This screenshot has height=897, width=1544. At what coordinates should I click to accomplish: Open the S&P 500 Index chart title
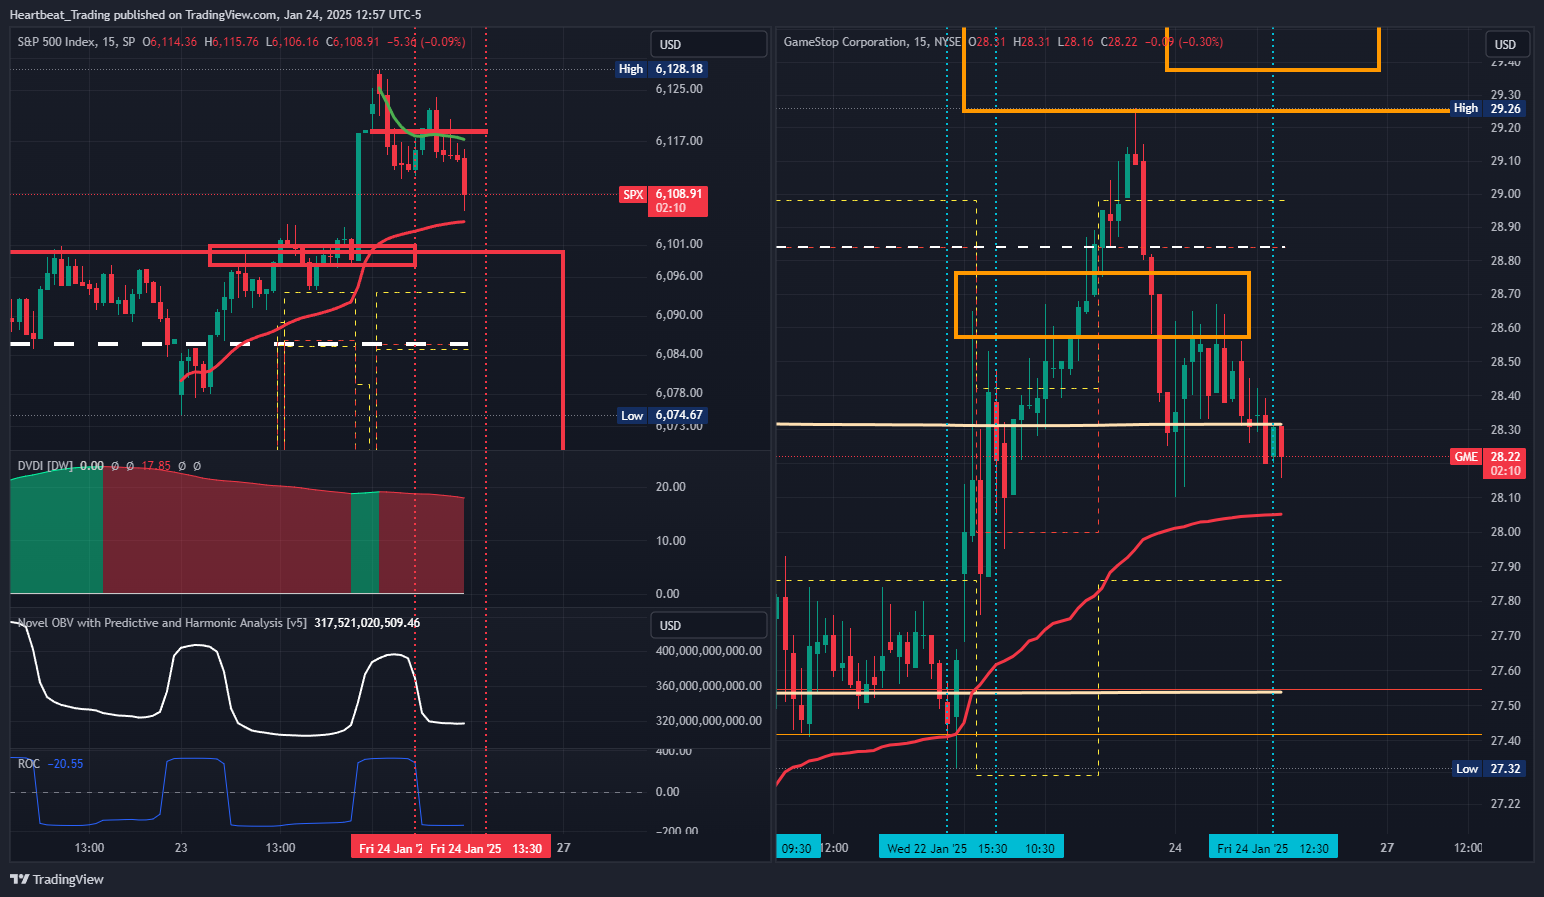76,42
